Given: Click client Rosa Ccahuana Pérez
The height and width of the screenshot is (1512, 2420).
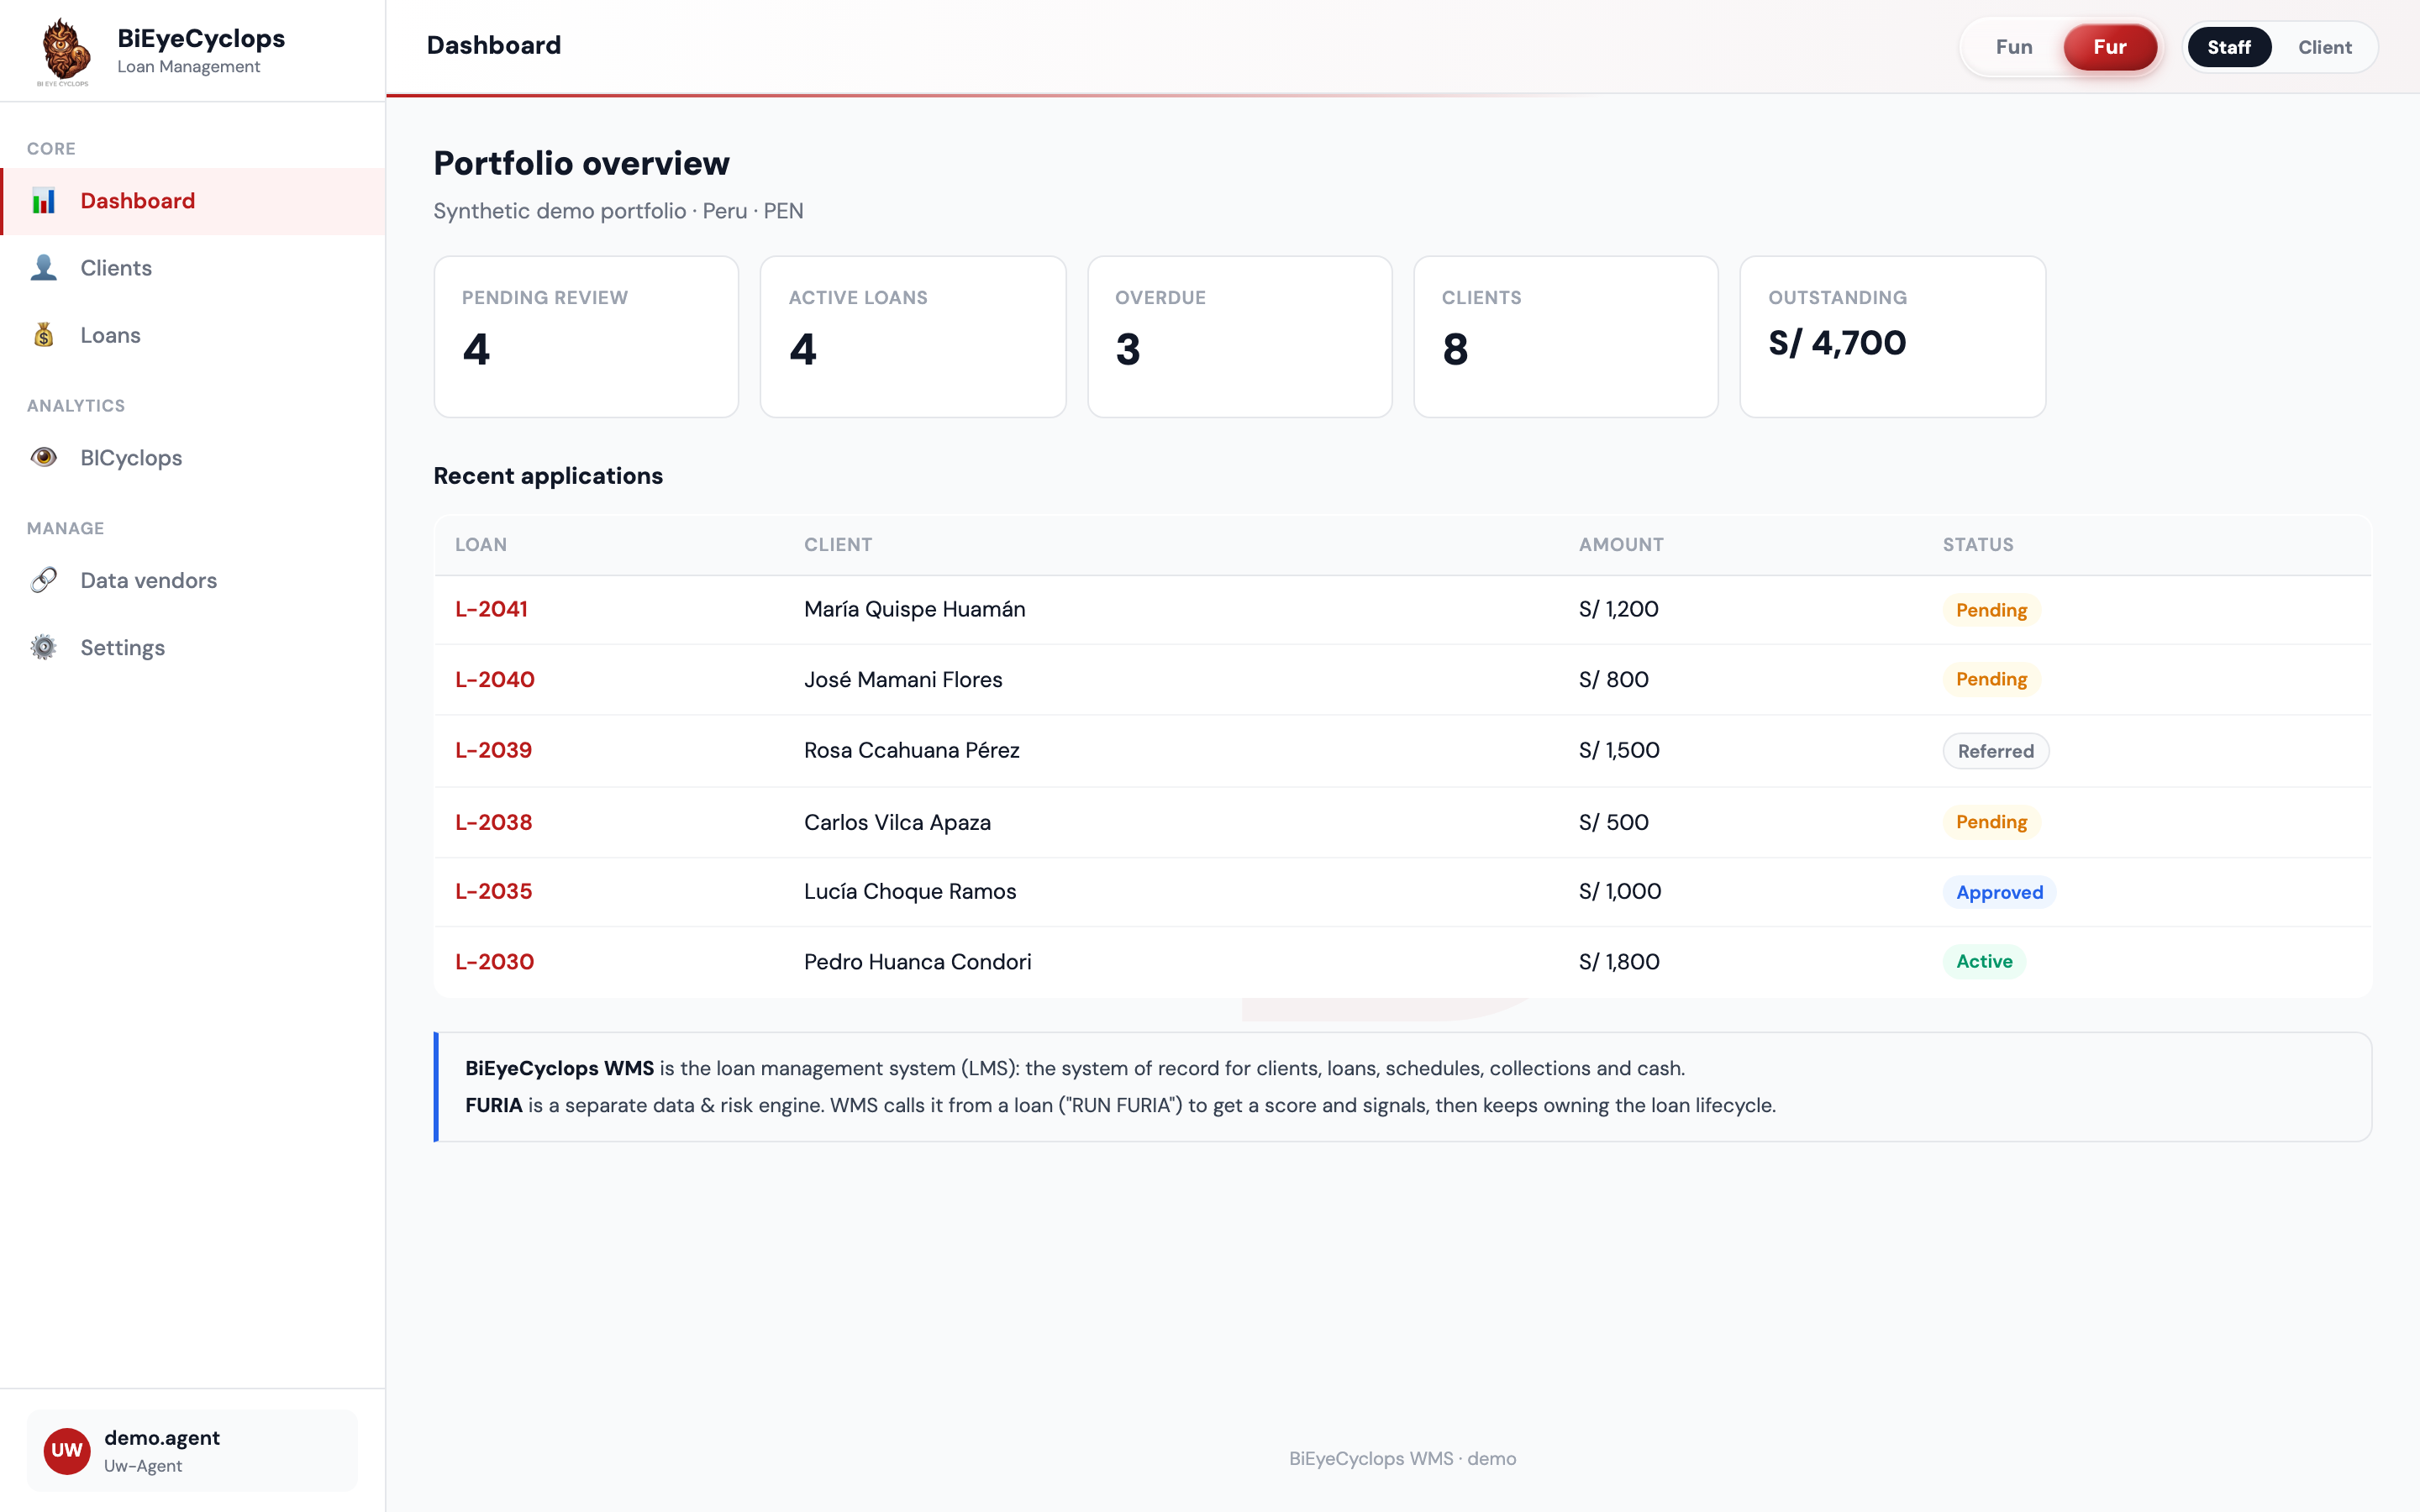Looking at the screenshot, I should pos(912,750).
